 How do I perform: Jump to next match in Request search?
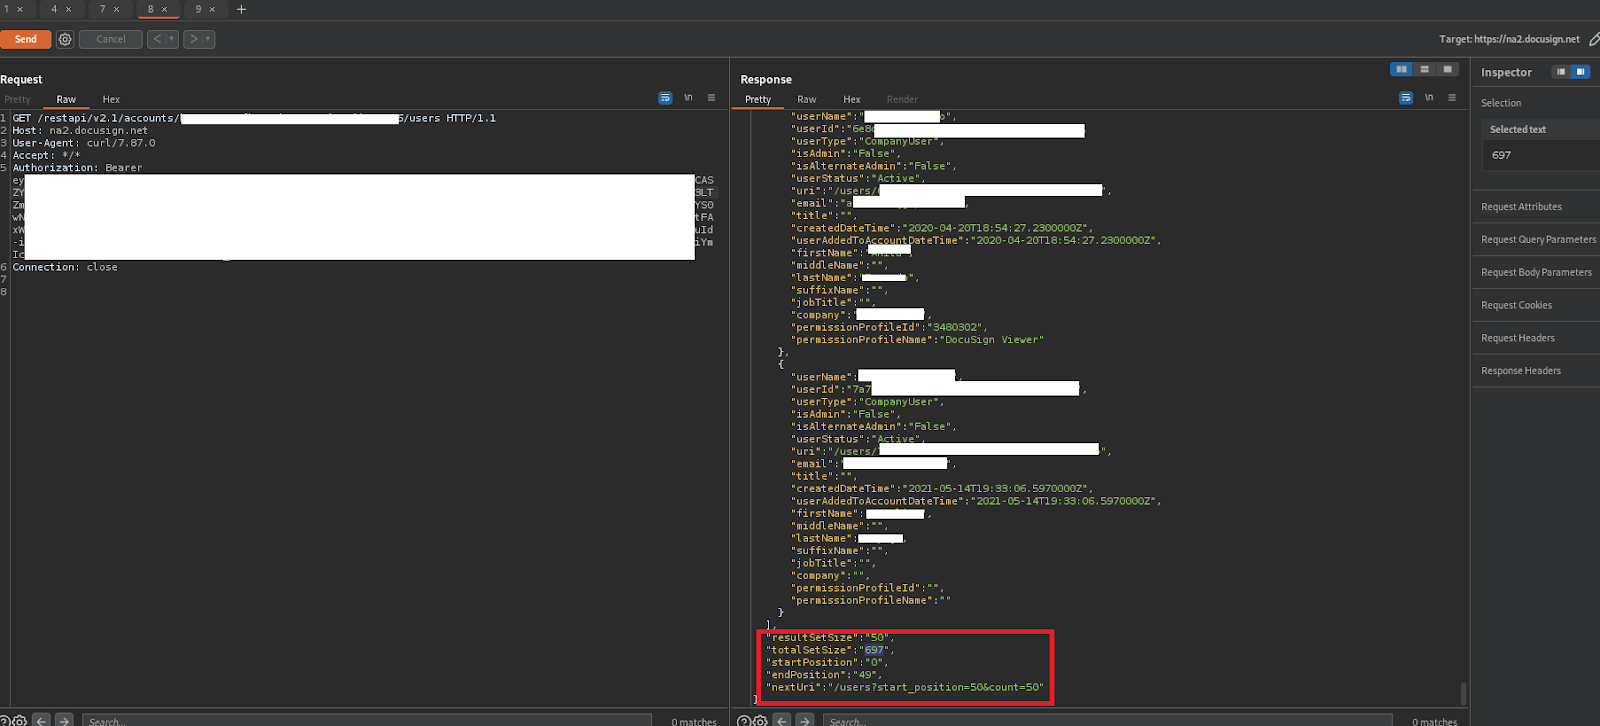(x=64, y=720)
